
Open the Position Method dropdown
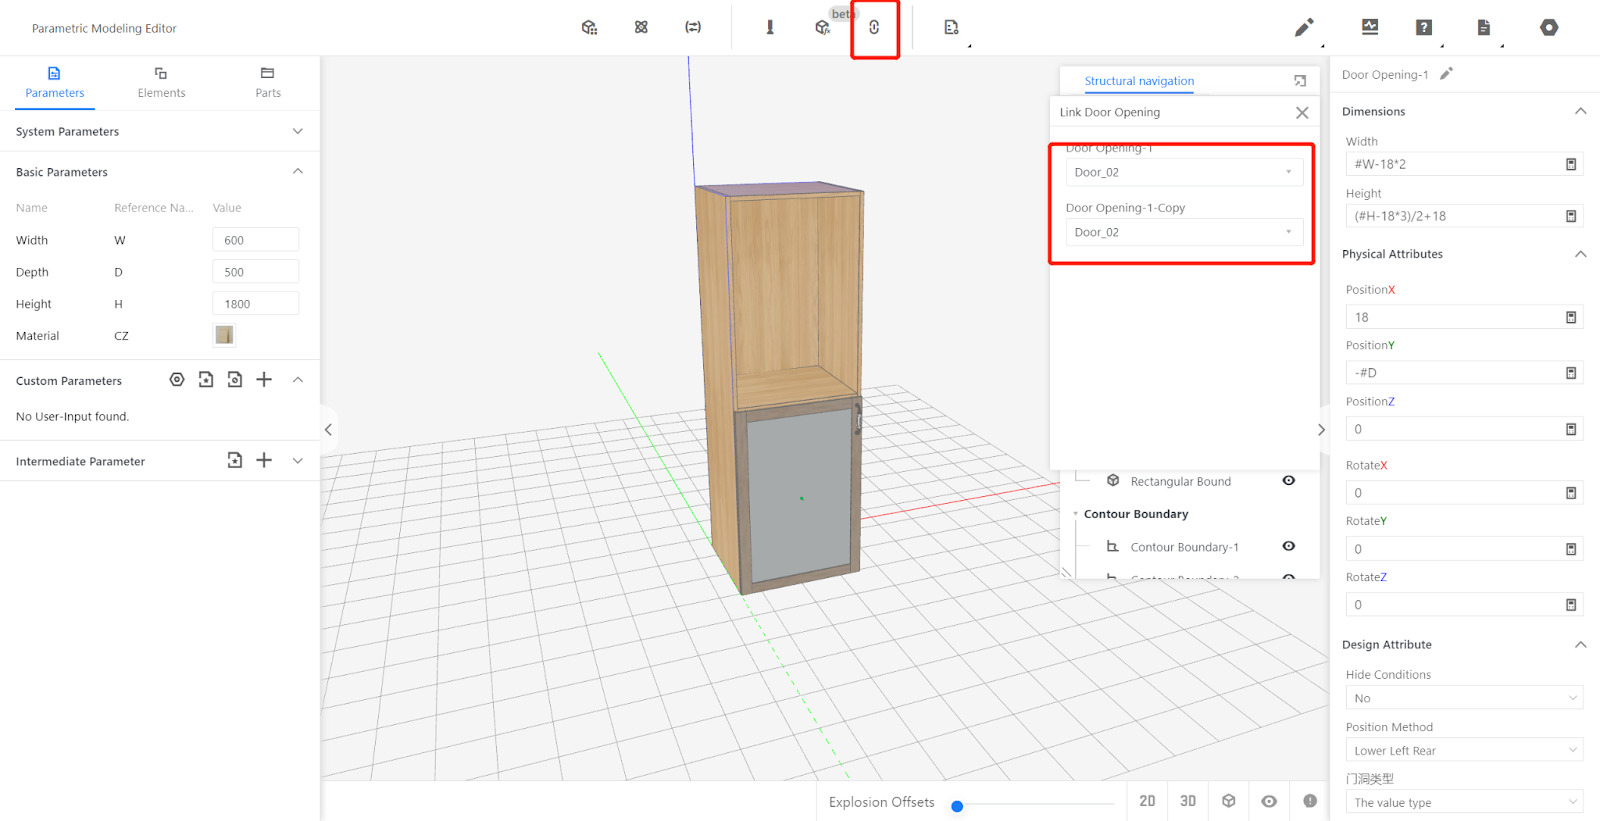pos(1463,751)
